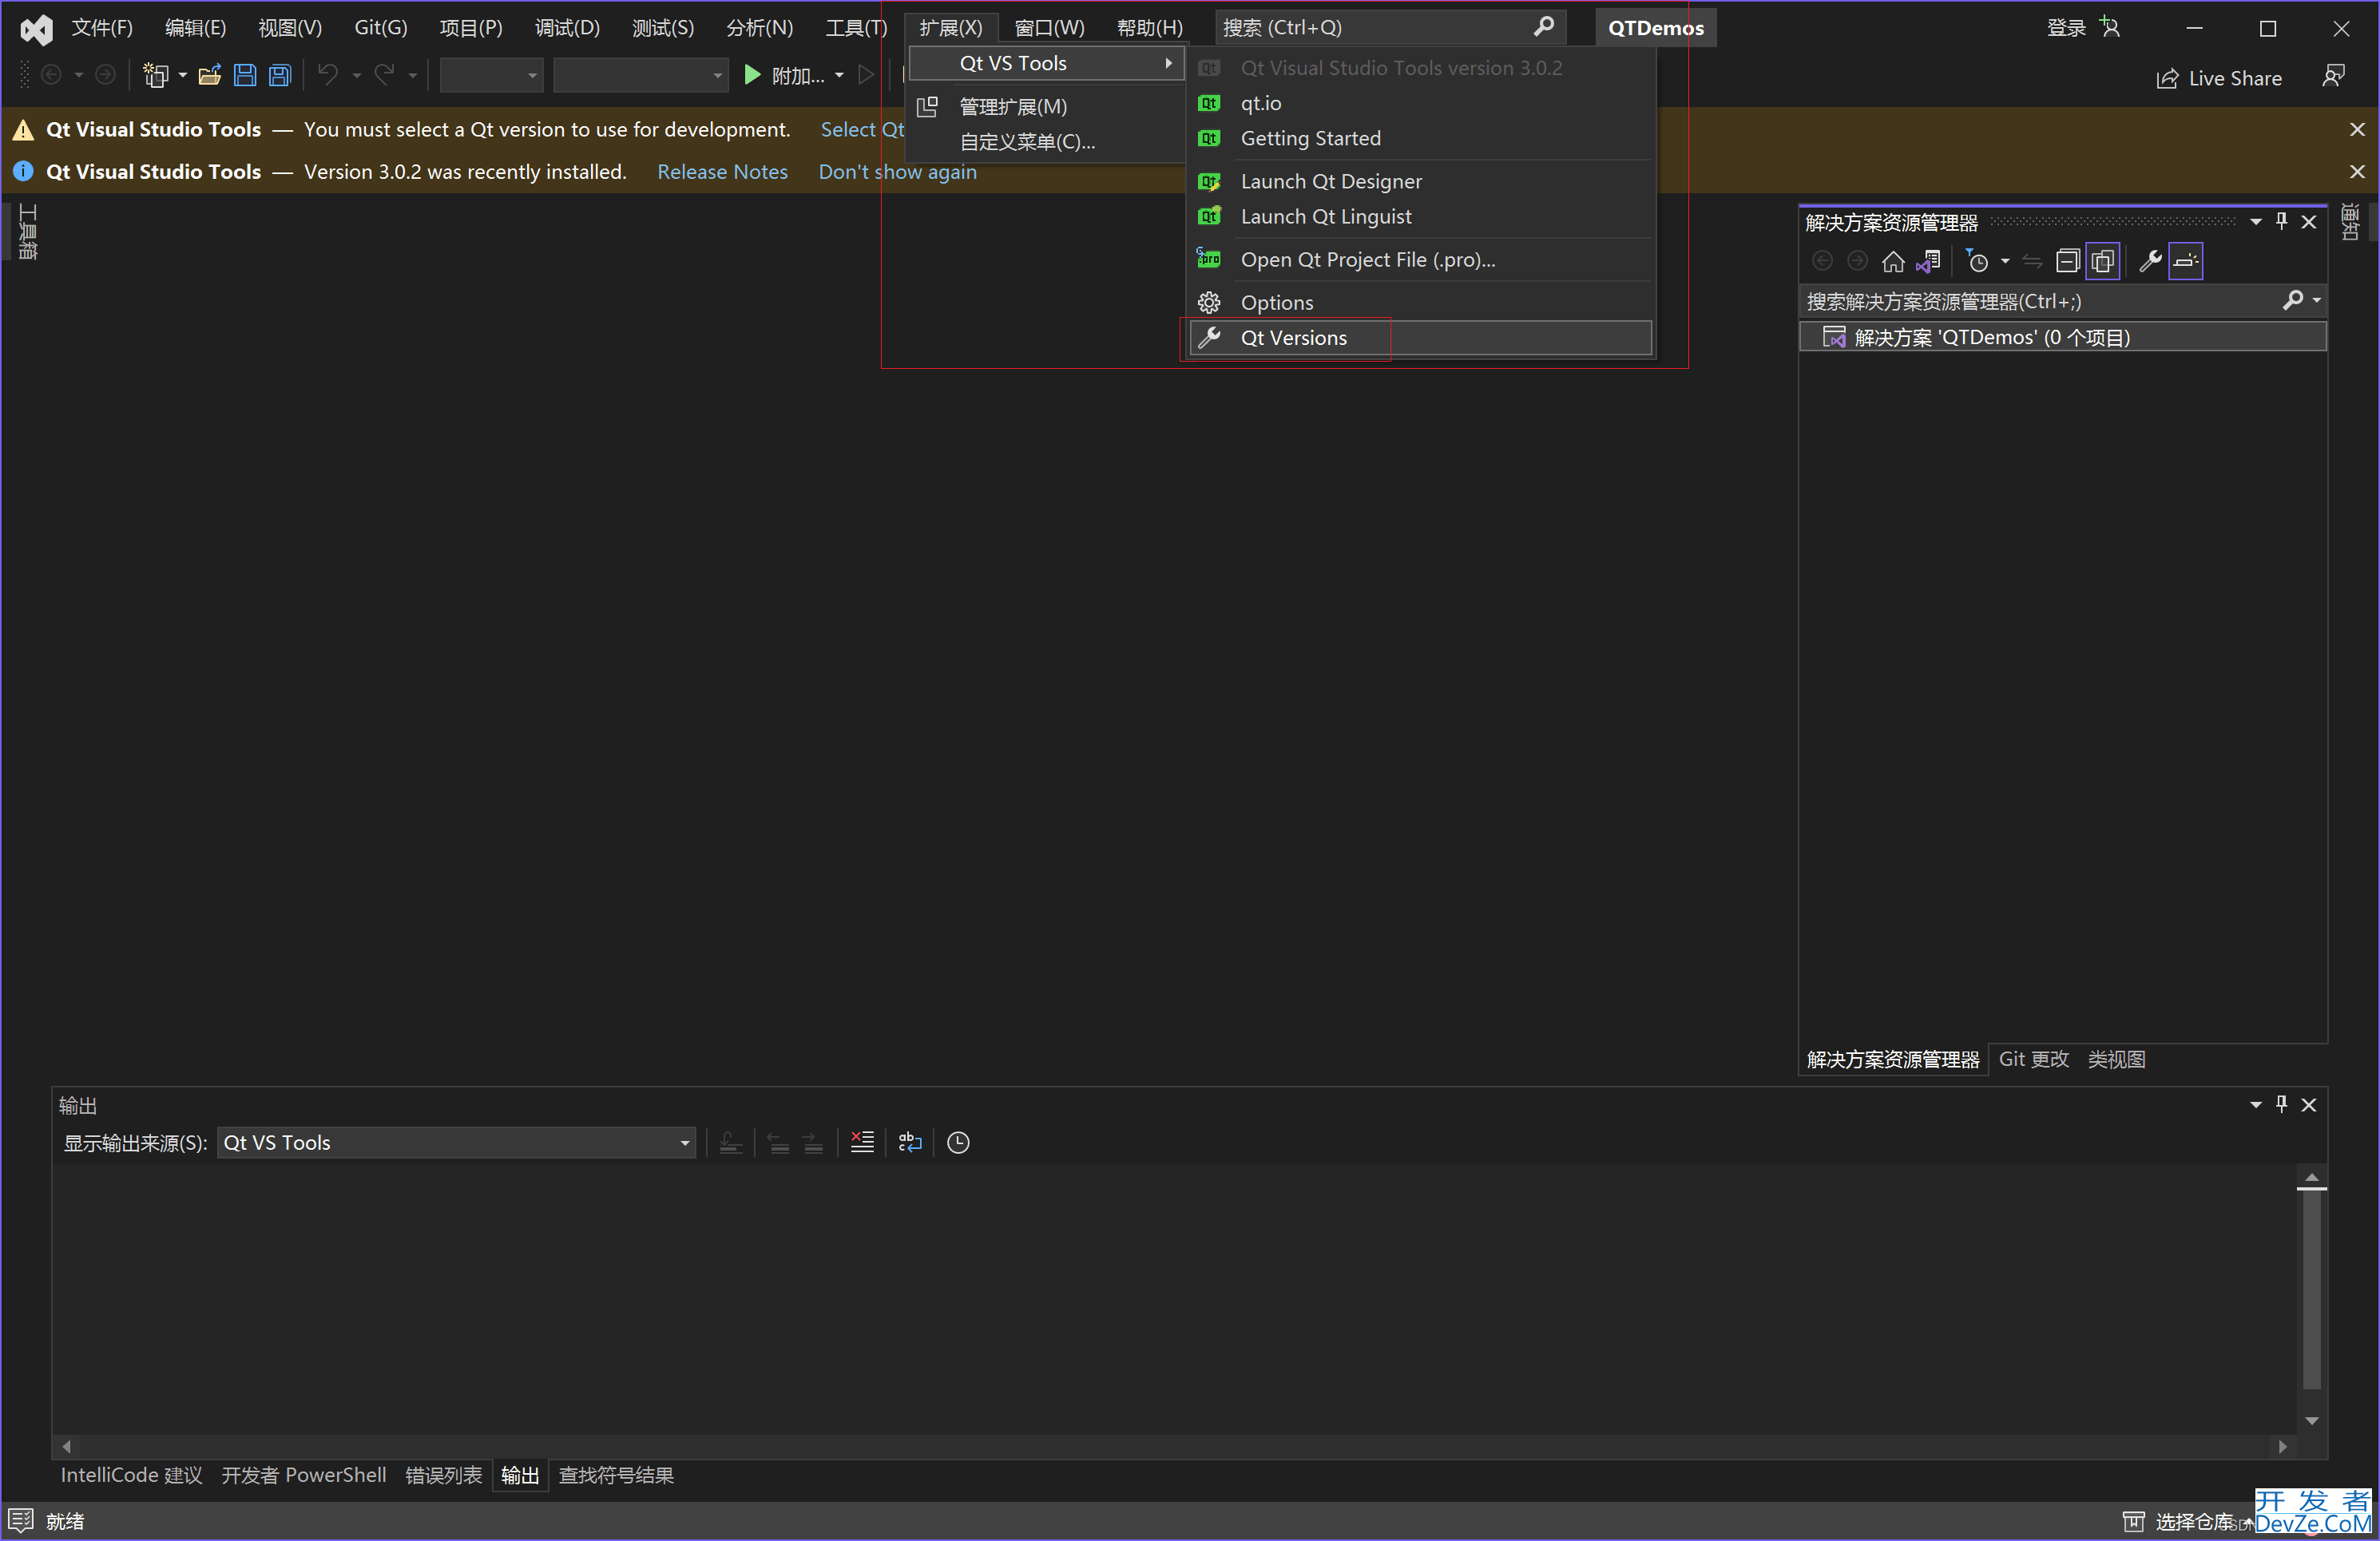The height and width of the screenshot is (1541, 2380).
Task: Click the Qt Versions menu item
Action: (1294, 338)
